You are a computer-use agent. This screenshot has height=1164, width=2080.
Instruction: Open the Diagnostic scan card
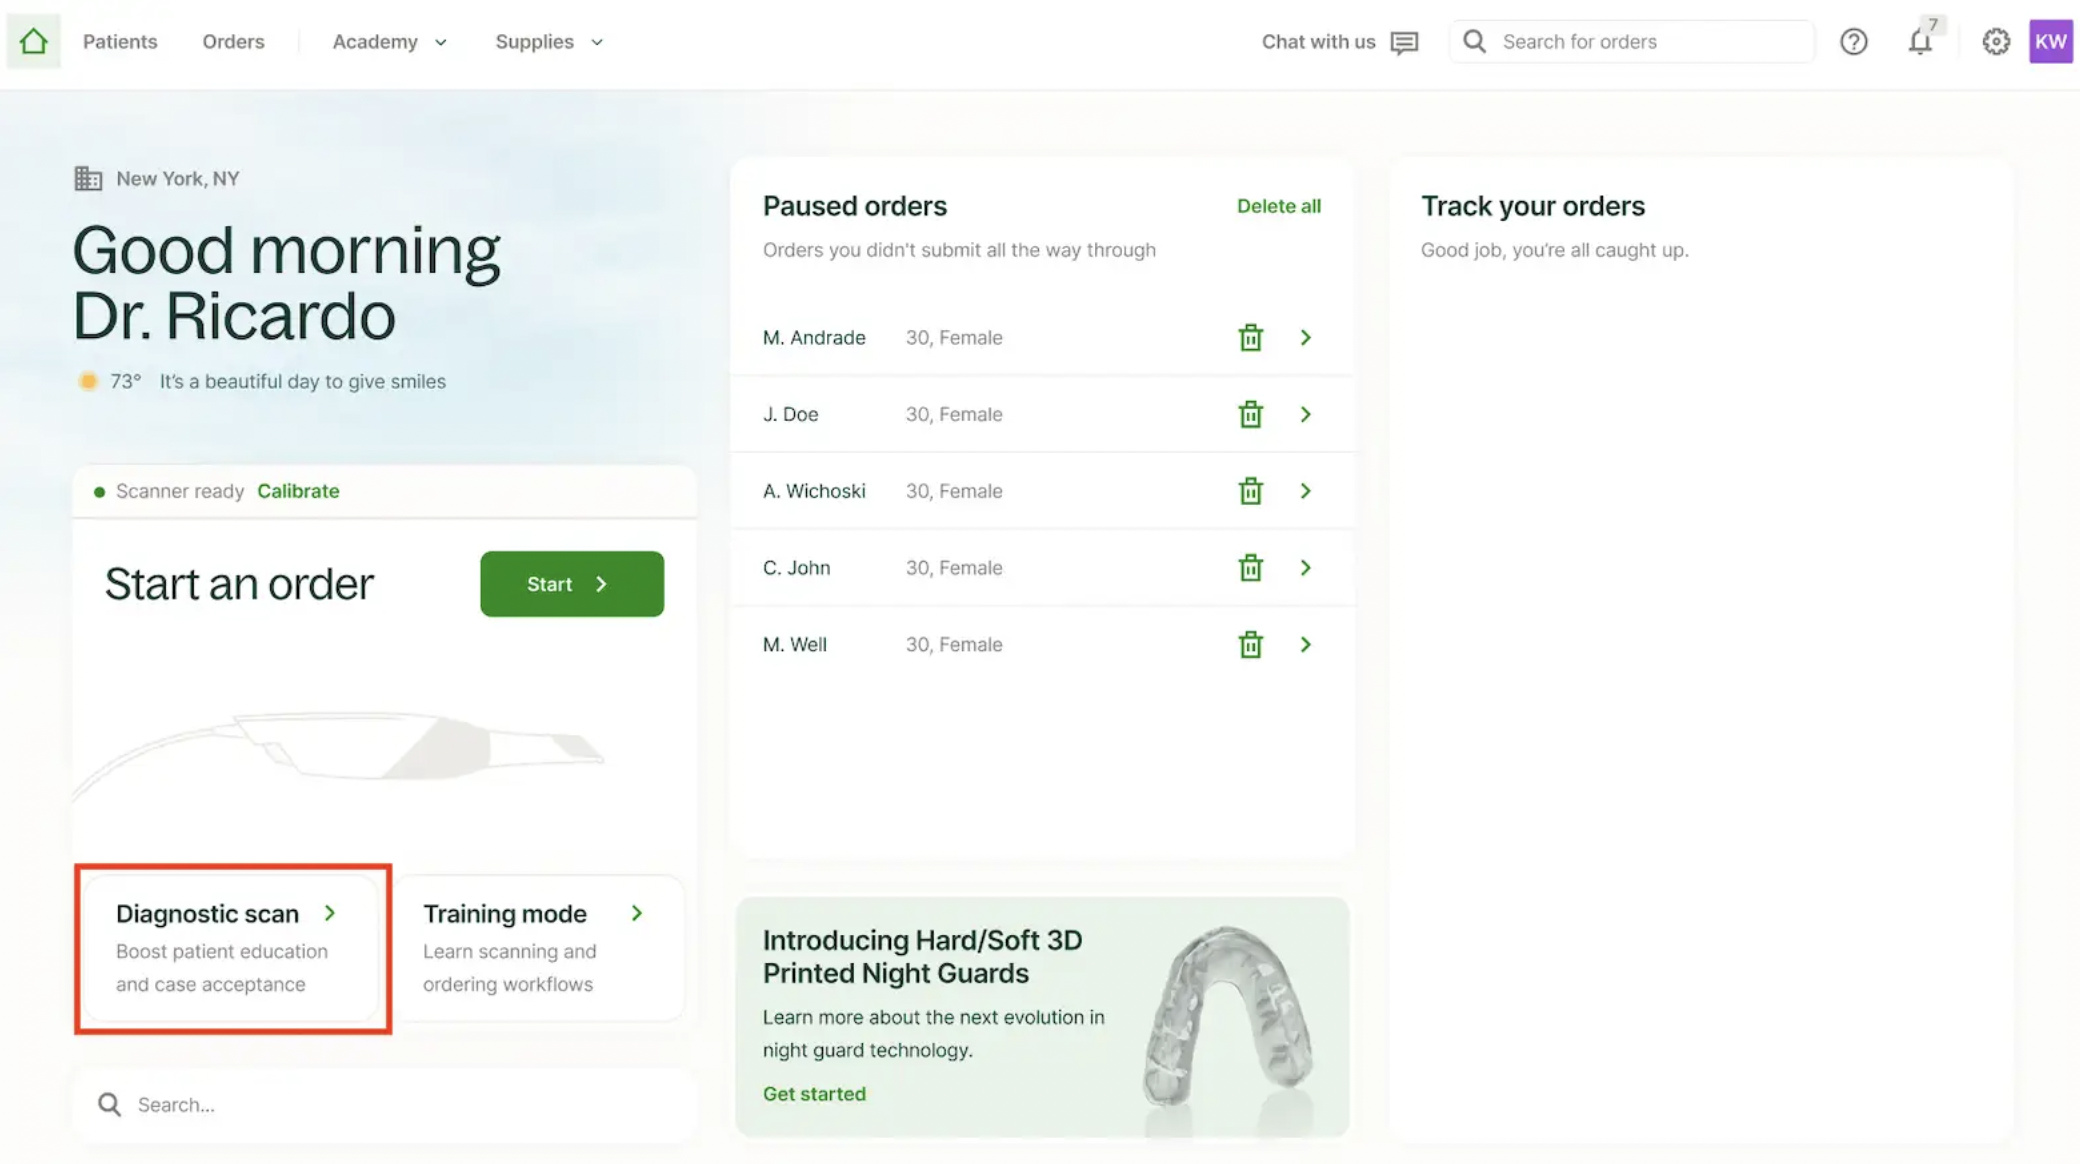point(232,947)
